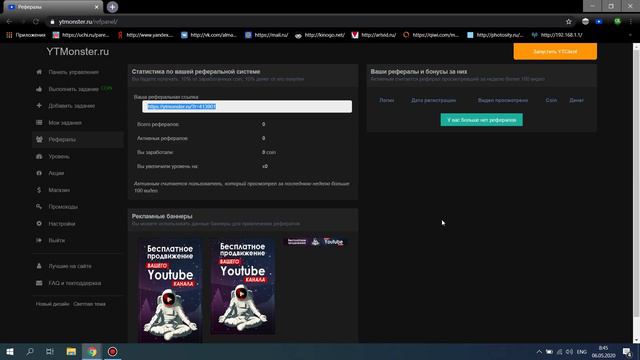This screenshot has height=360, width=640.
Task: Close the Рефералы browser tab
Action: coord(96,7)
